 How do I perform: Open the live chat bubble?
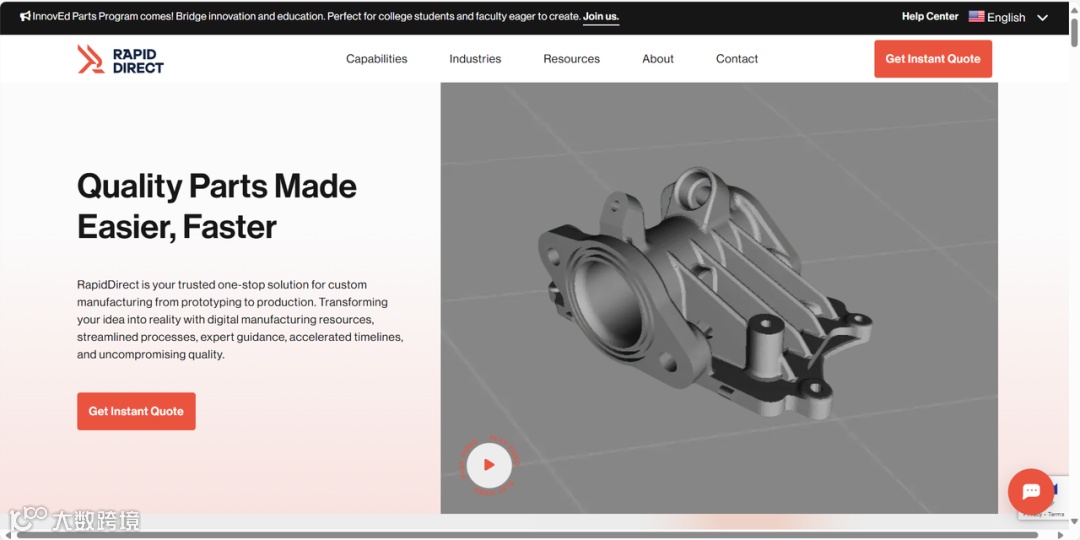click(x=1031, y=491)
